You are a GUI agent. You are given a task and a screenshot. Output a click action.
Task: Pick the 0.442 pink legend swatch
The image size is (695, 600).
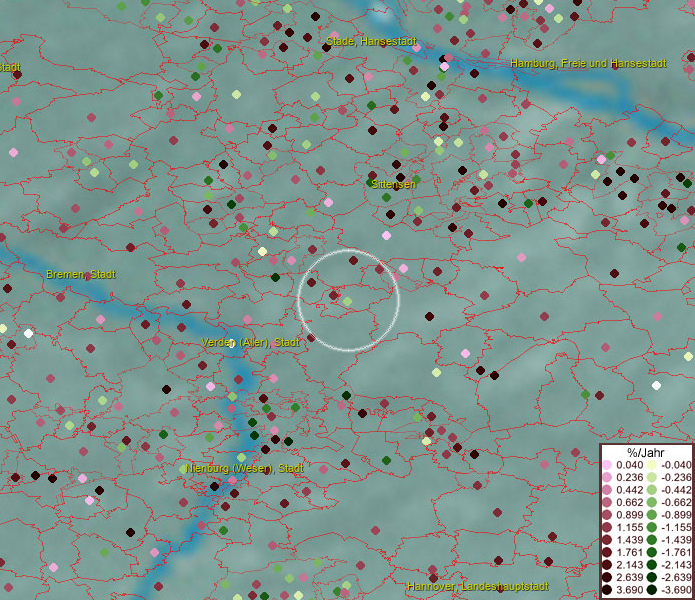607,490
